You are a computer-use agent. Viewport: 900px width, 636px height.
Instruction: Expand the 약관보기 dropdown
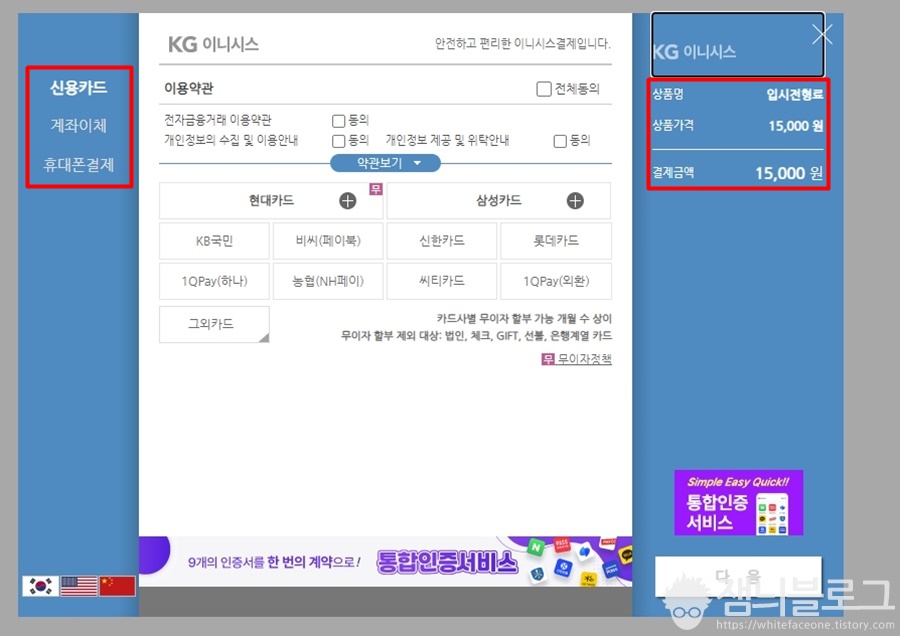pos(385,163)
